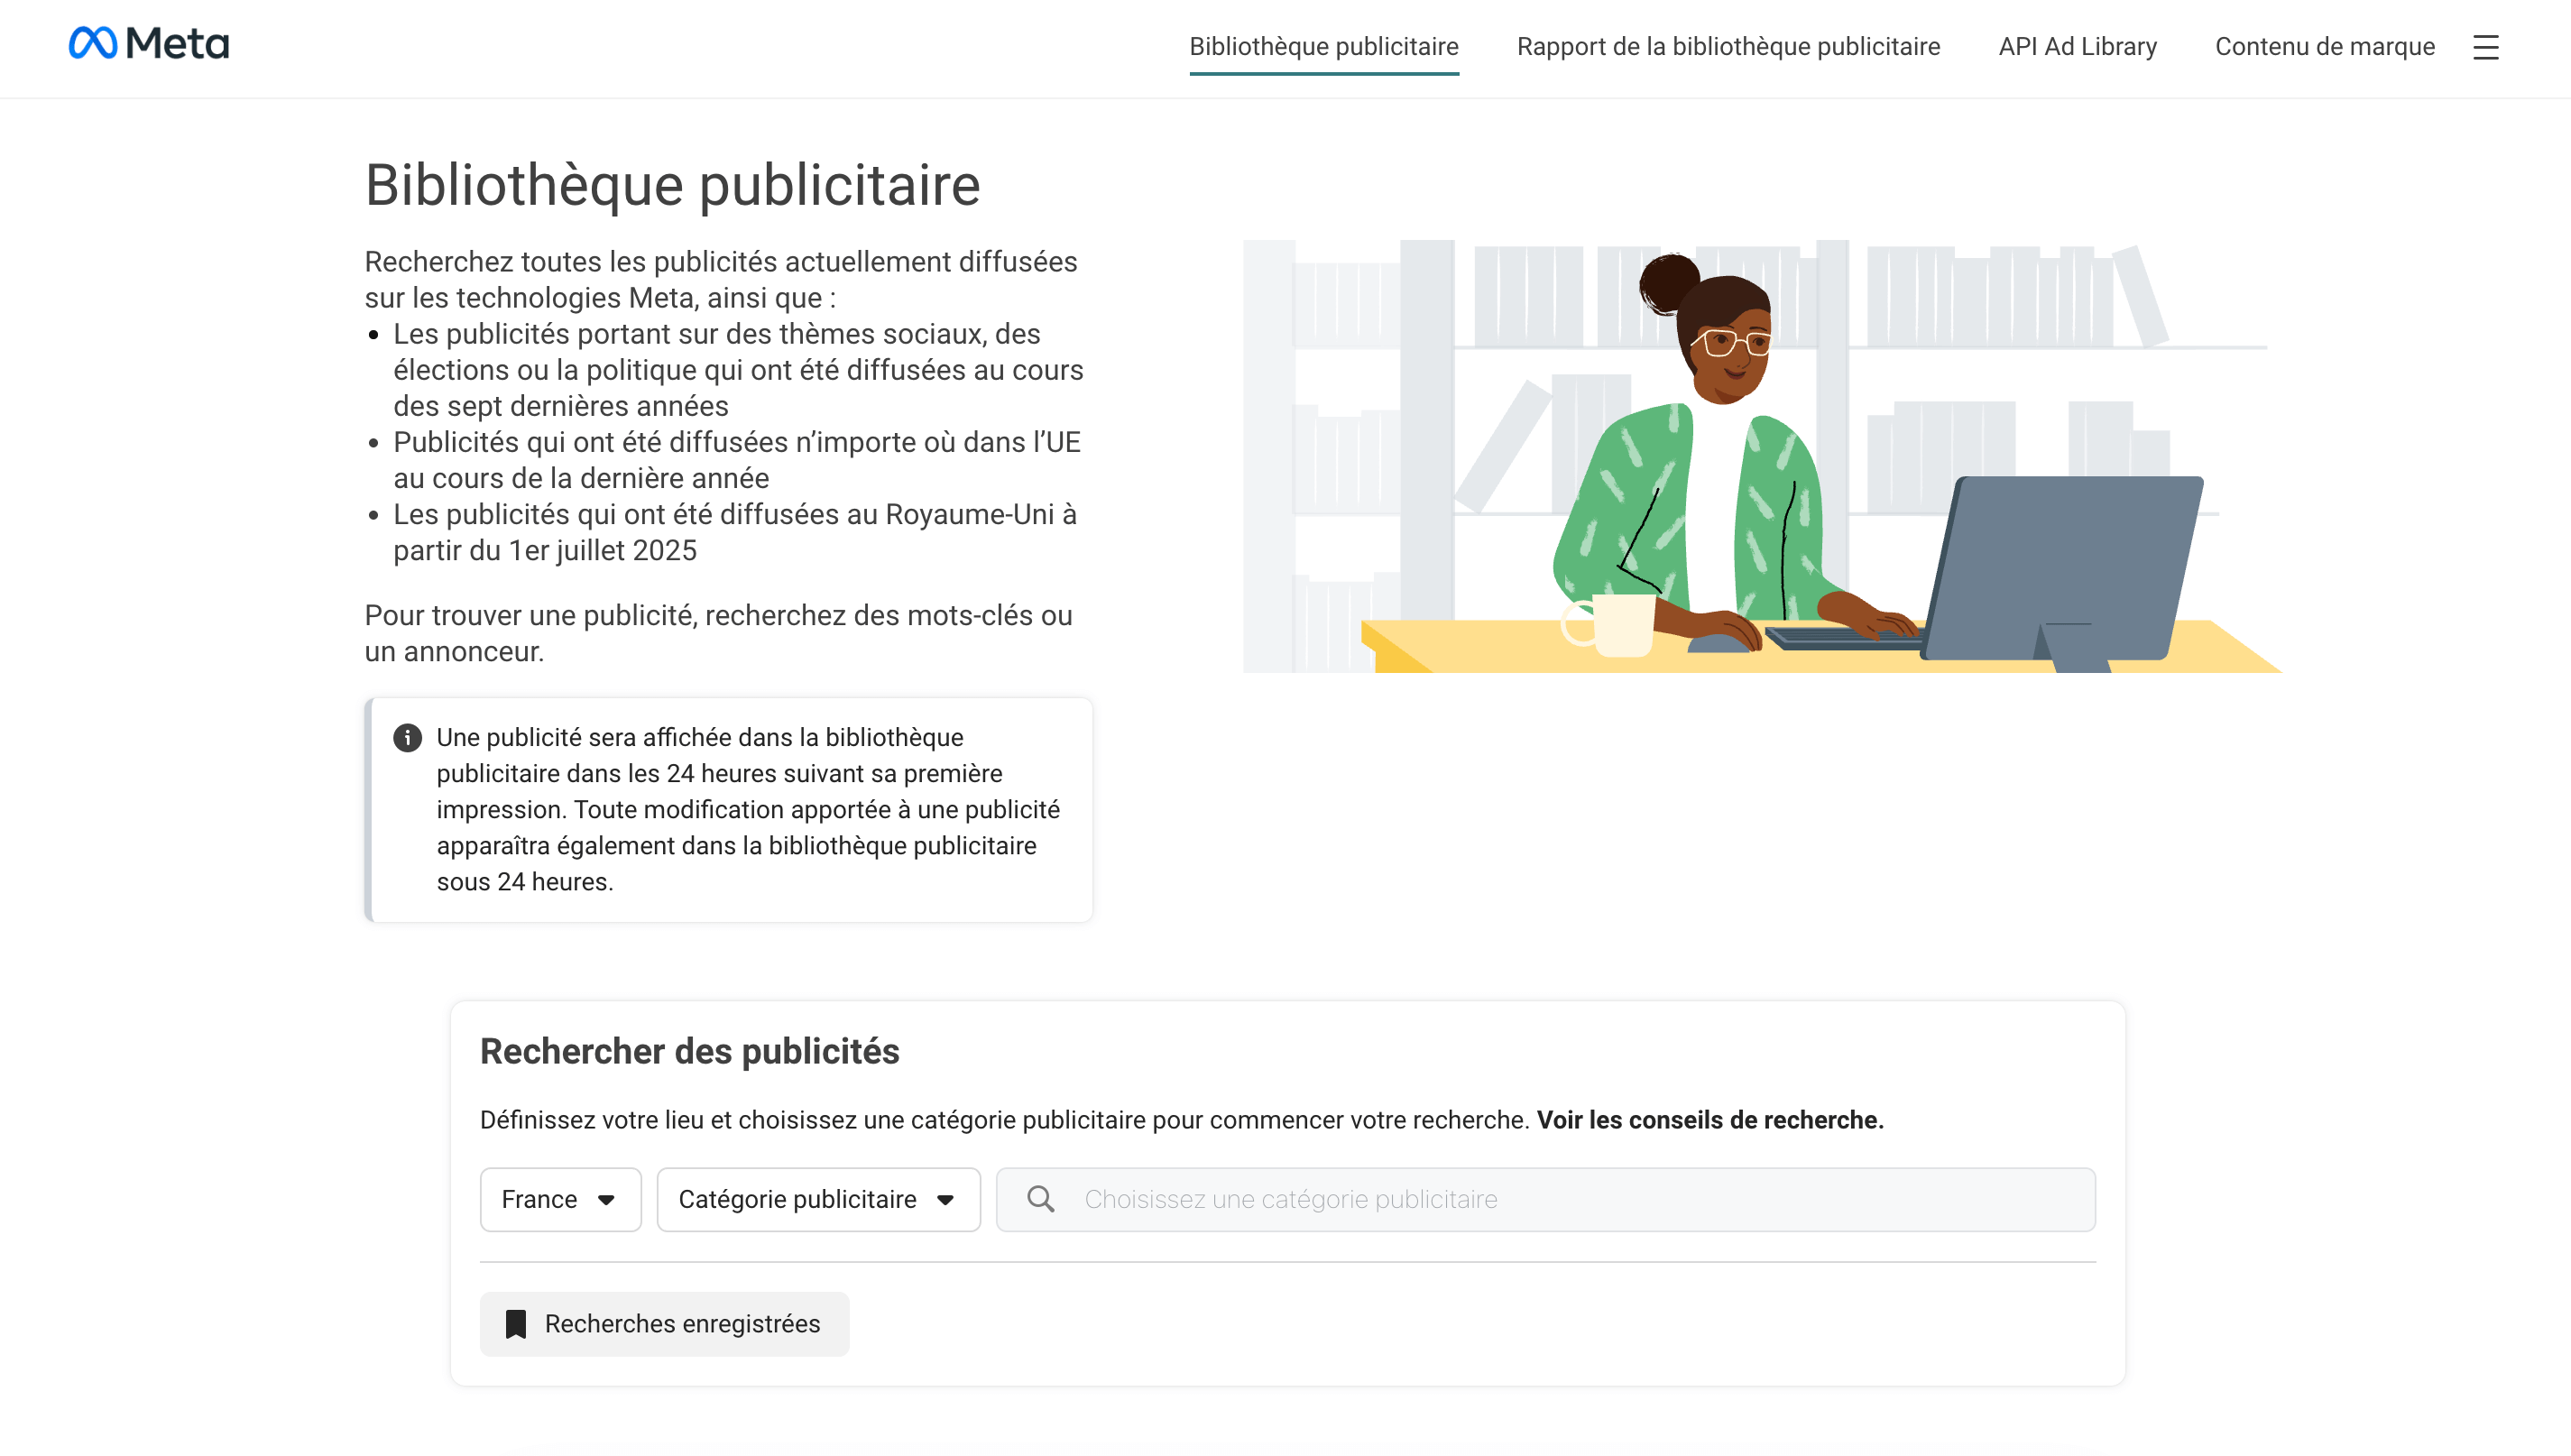Click the Catégorie publicitaire dropdown arrow
The height and width of the screenshot is (1456, 2571).
coord(945,1200)
